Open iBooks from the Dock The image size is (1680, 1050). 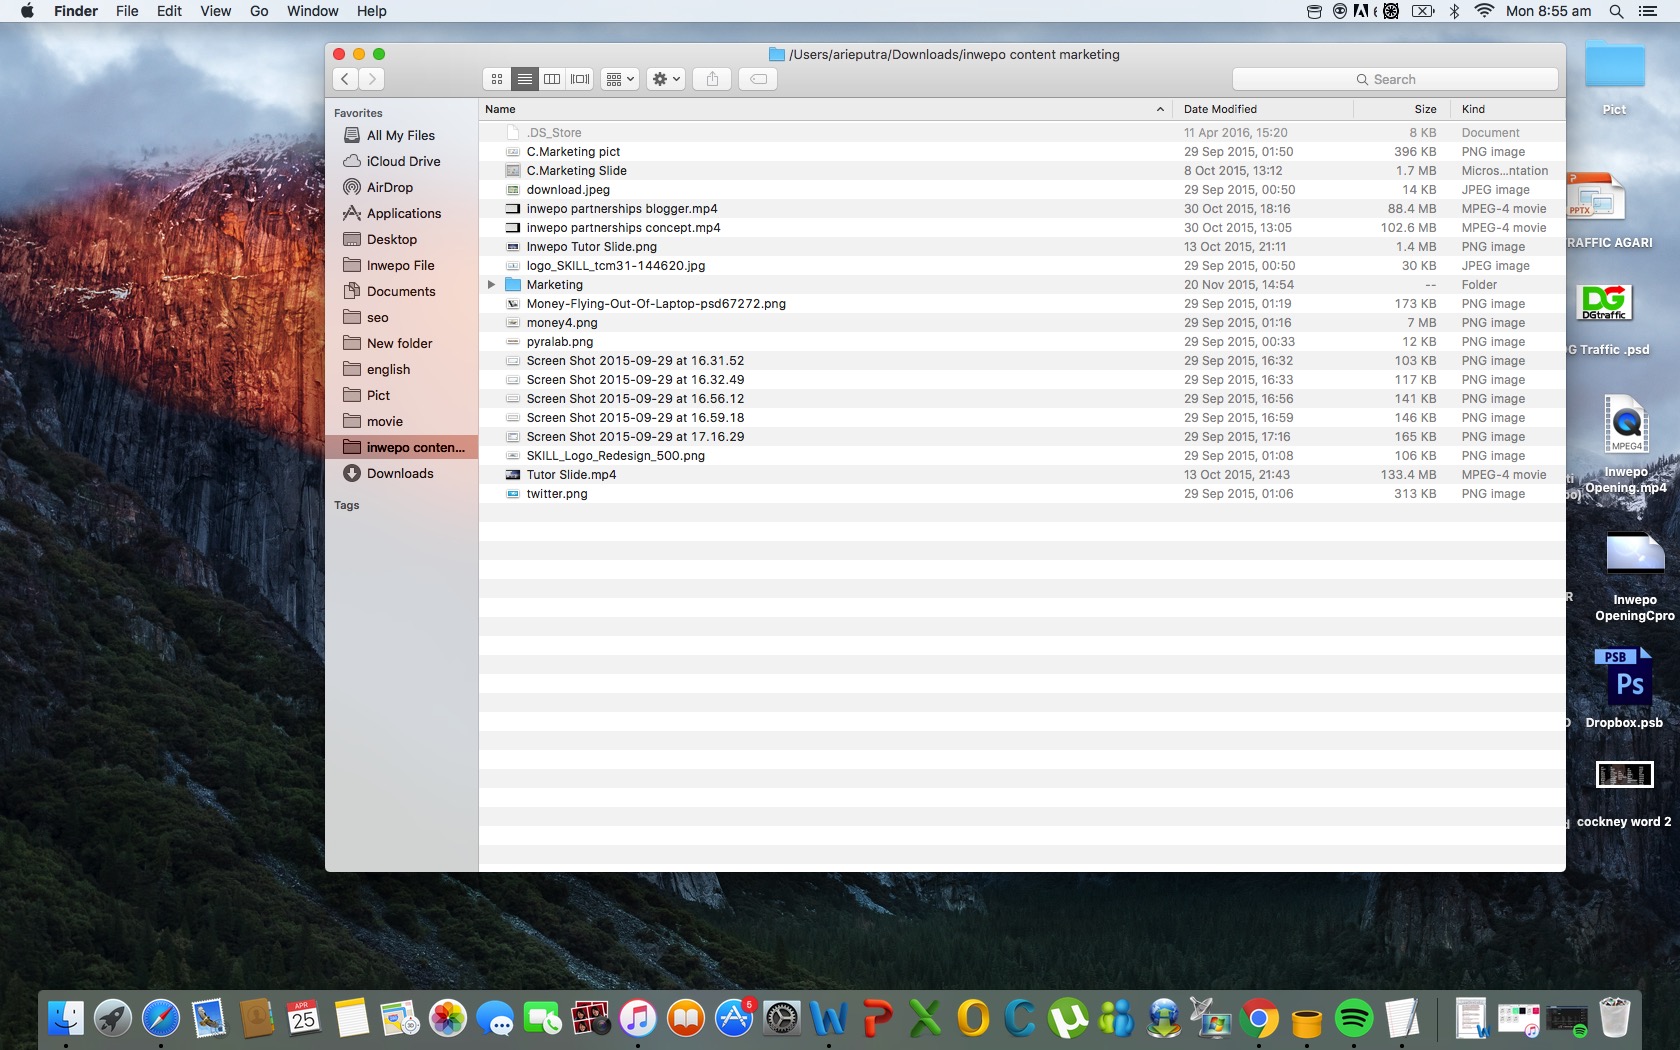click(x=686, y=1019)
